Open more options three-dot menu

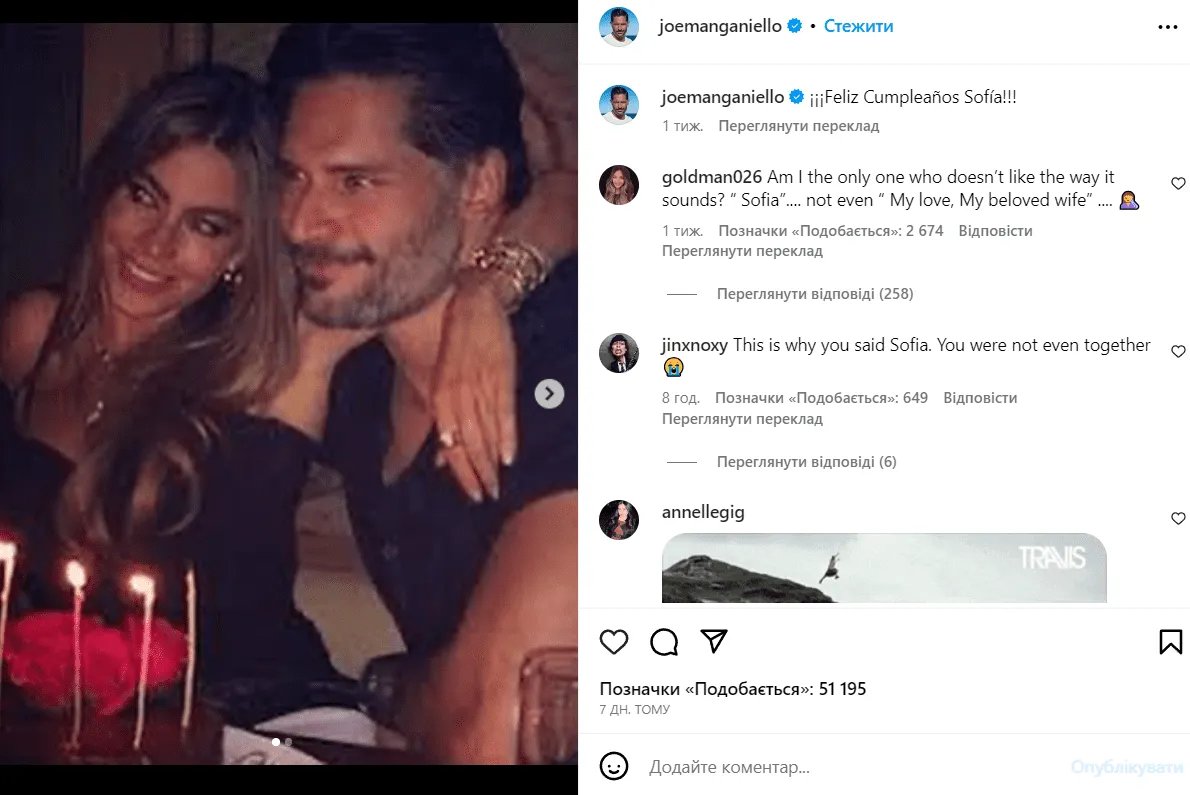click(x=1167, y=27)
